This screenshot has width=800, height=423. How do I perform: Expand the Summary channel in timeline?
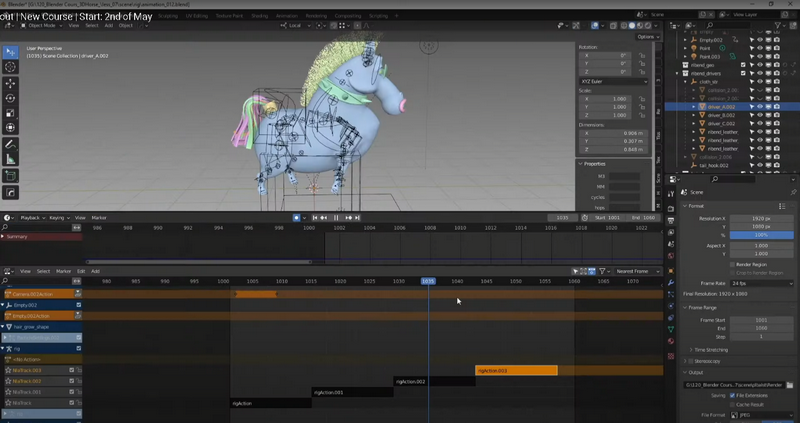point(3,237)
